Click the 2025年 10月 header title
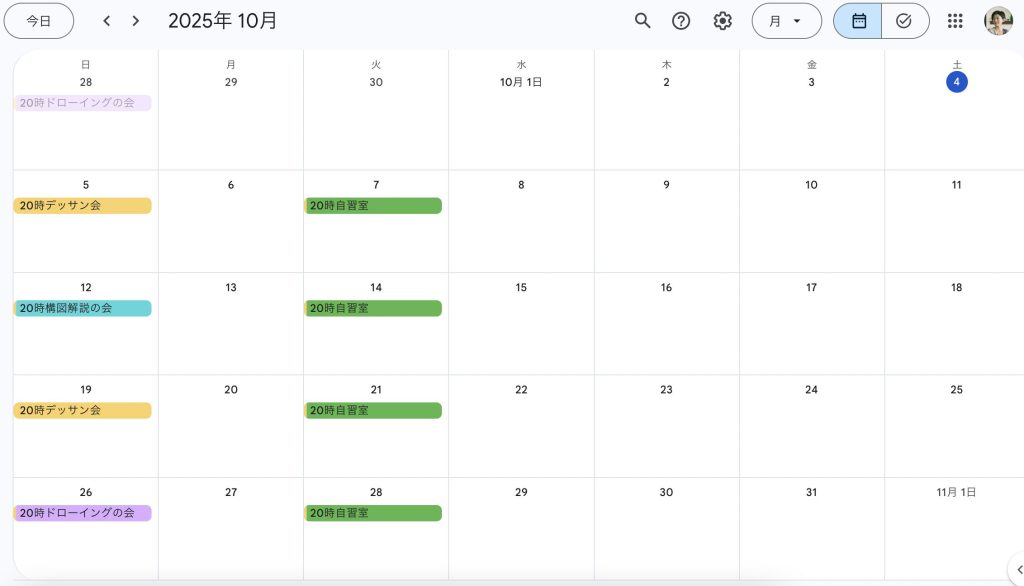Screen dimensions: 1024x586 223,21
